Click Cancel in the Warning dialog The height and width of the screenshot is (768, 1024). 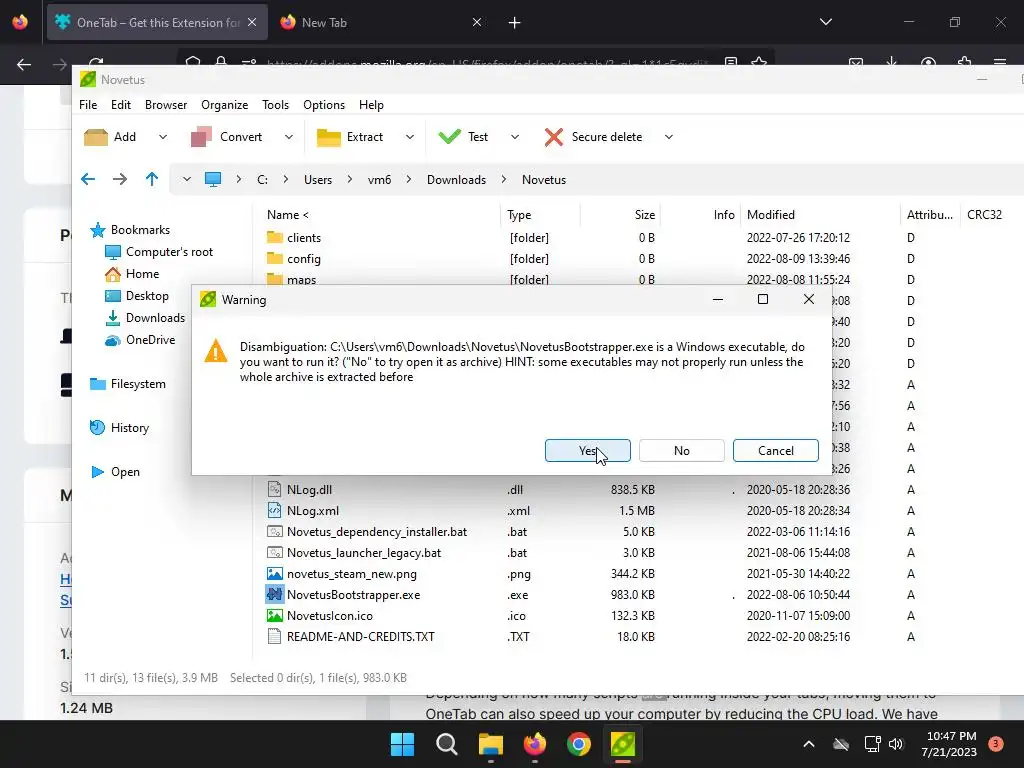[x=776, y=451]
